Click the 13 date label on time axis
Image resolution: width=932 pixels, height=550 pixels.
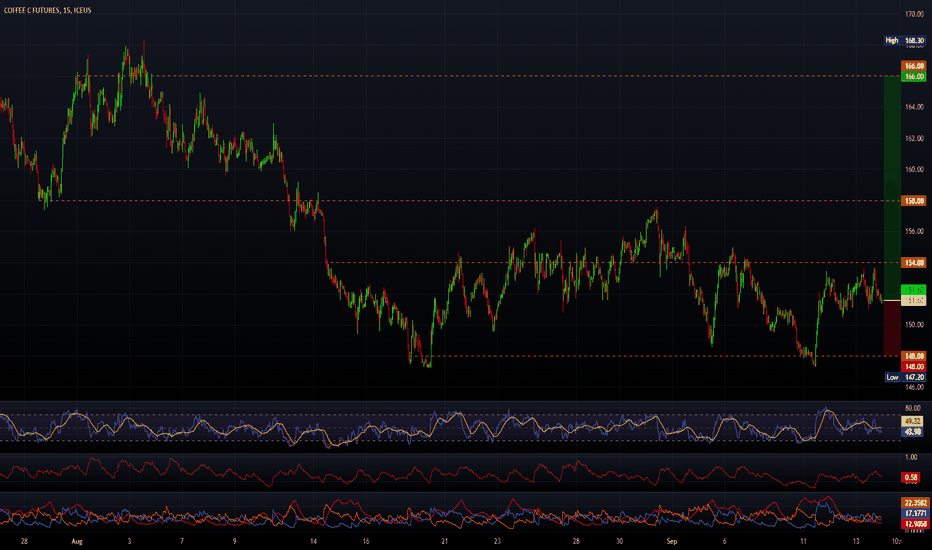coord(856,541)
